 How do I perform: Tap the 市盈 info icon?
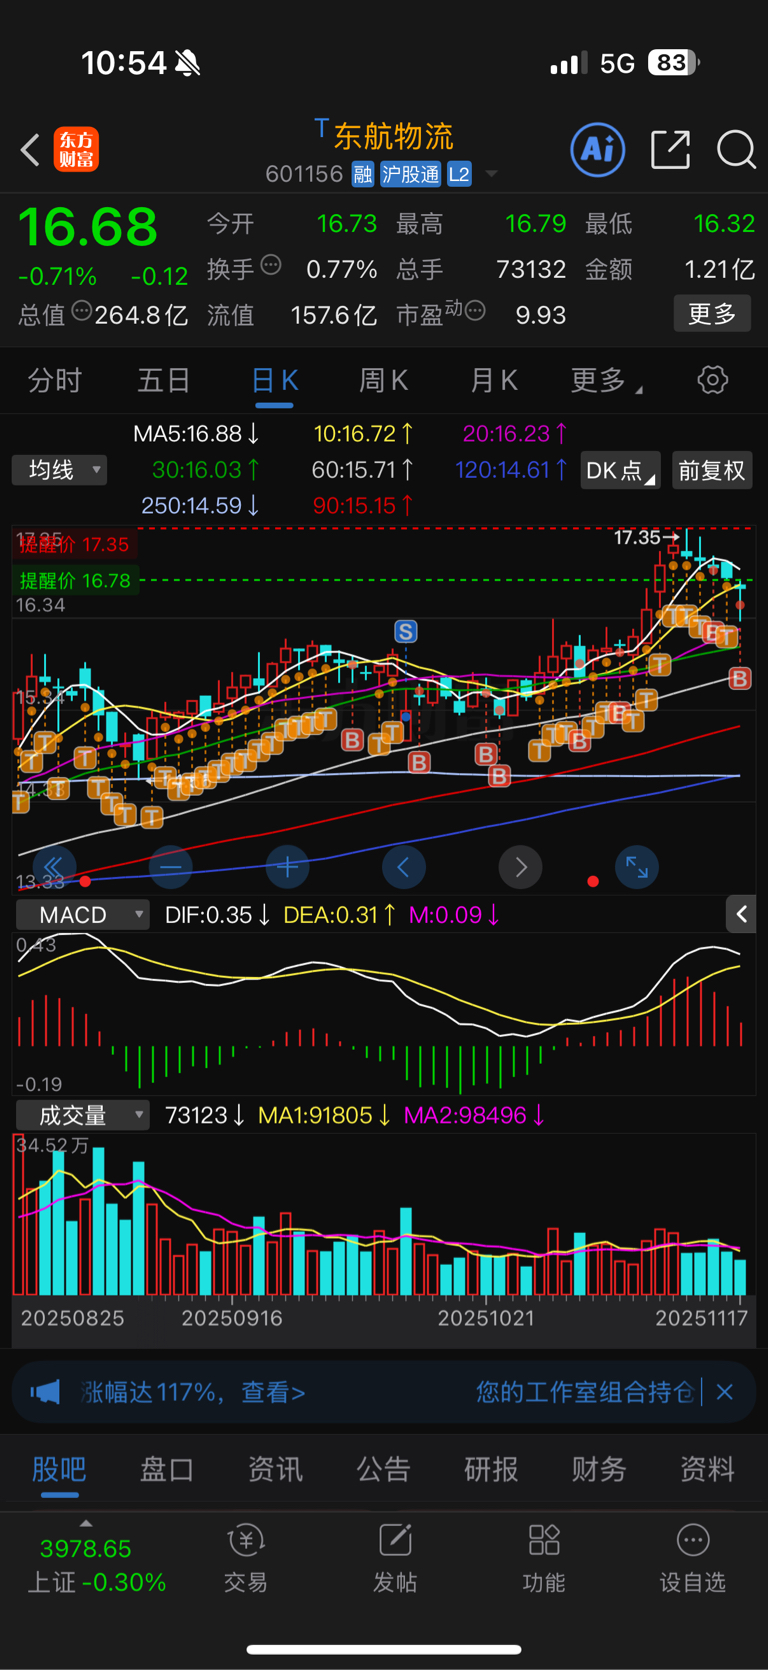coord(476,311)
